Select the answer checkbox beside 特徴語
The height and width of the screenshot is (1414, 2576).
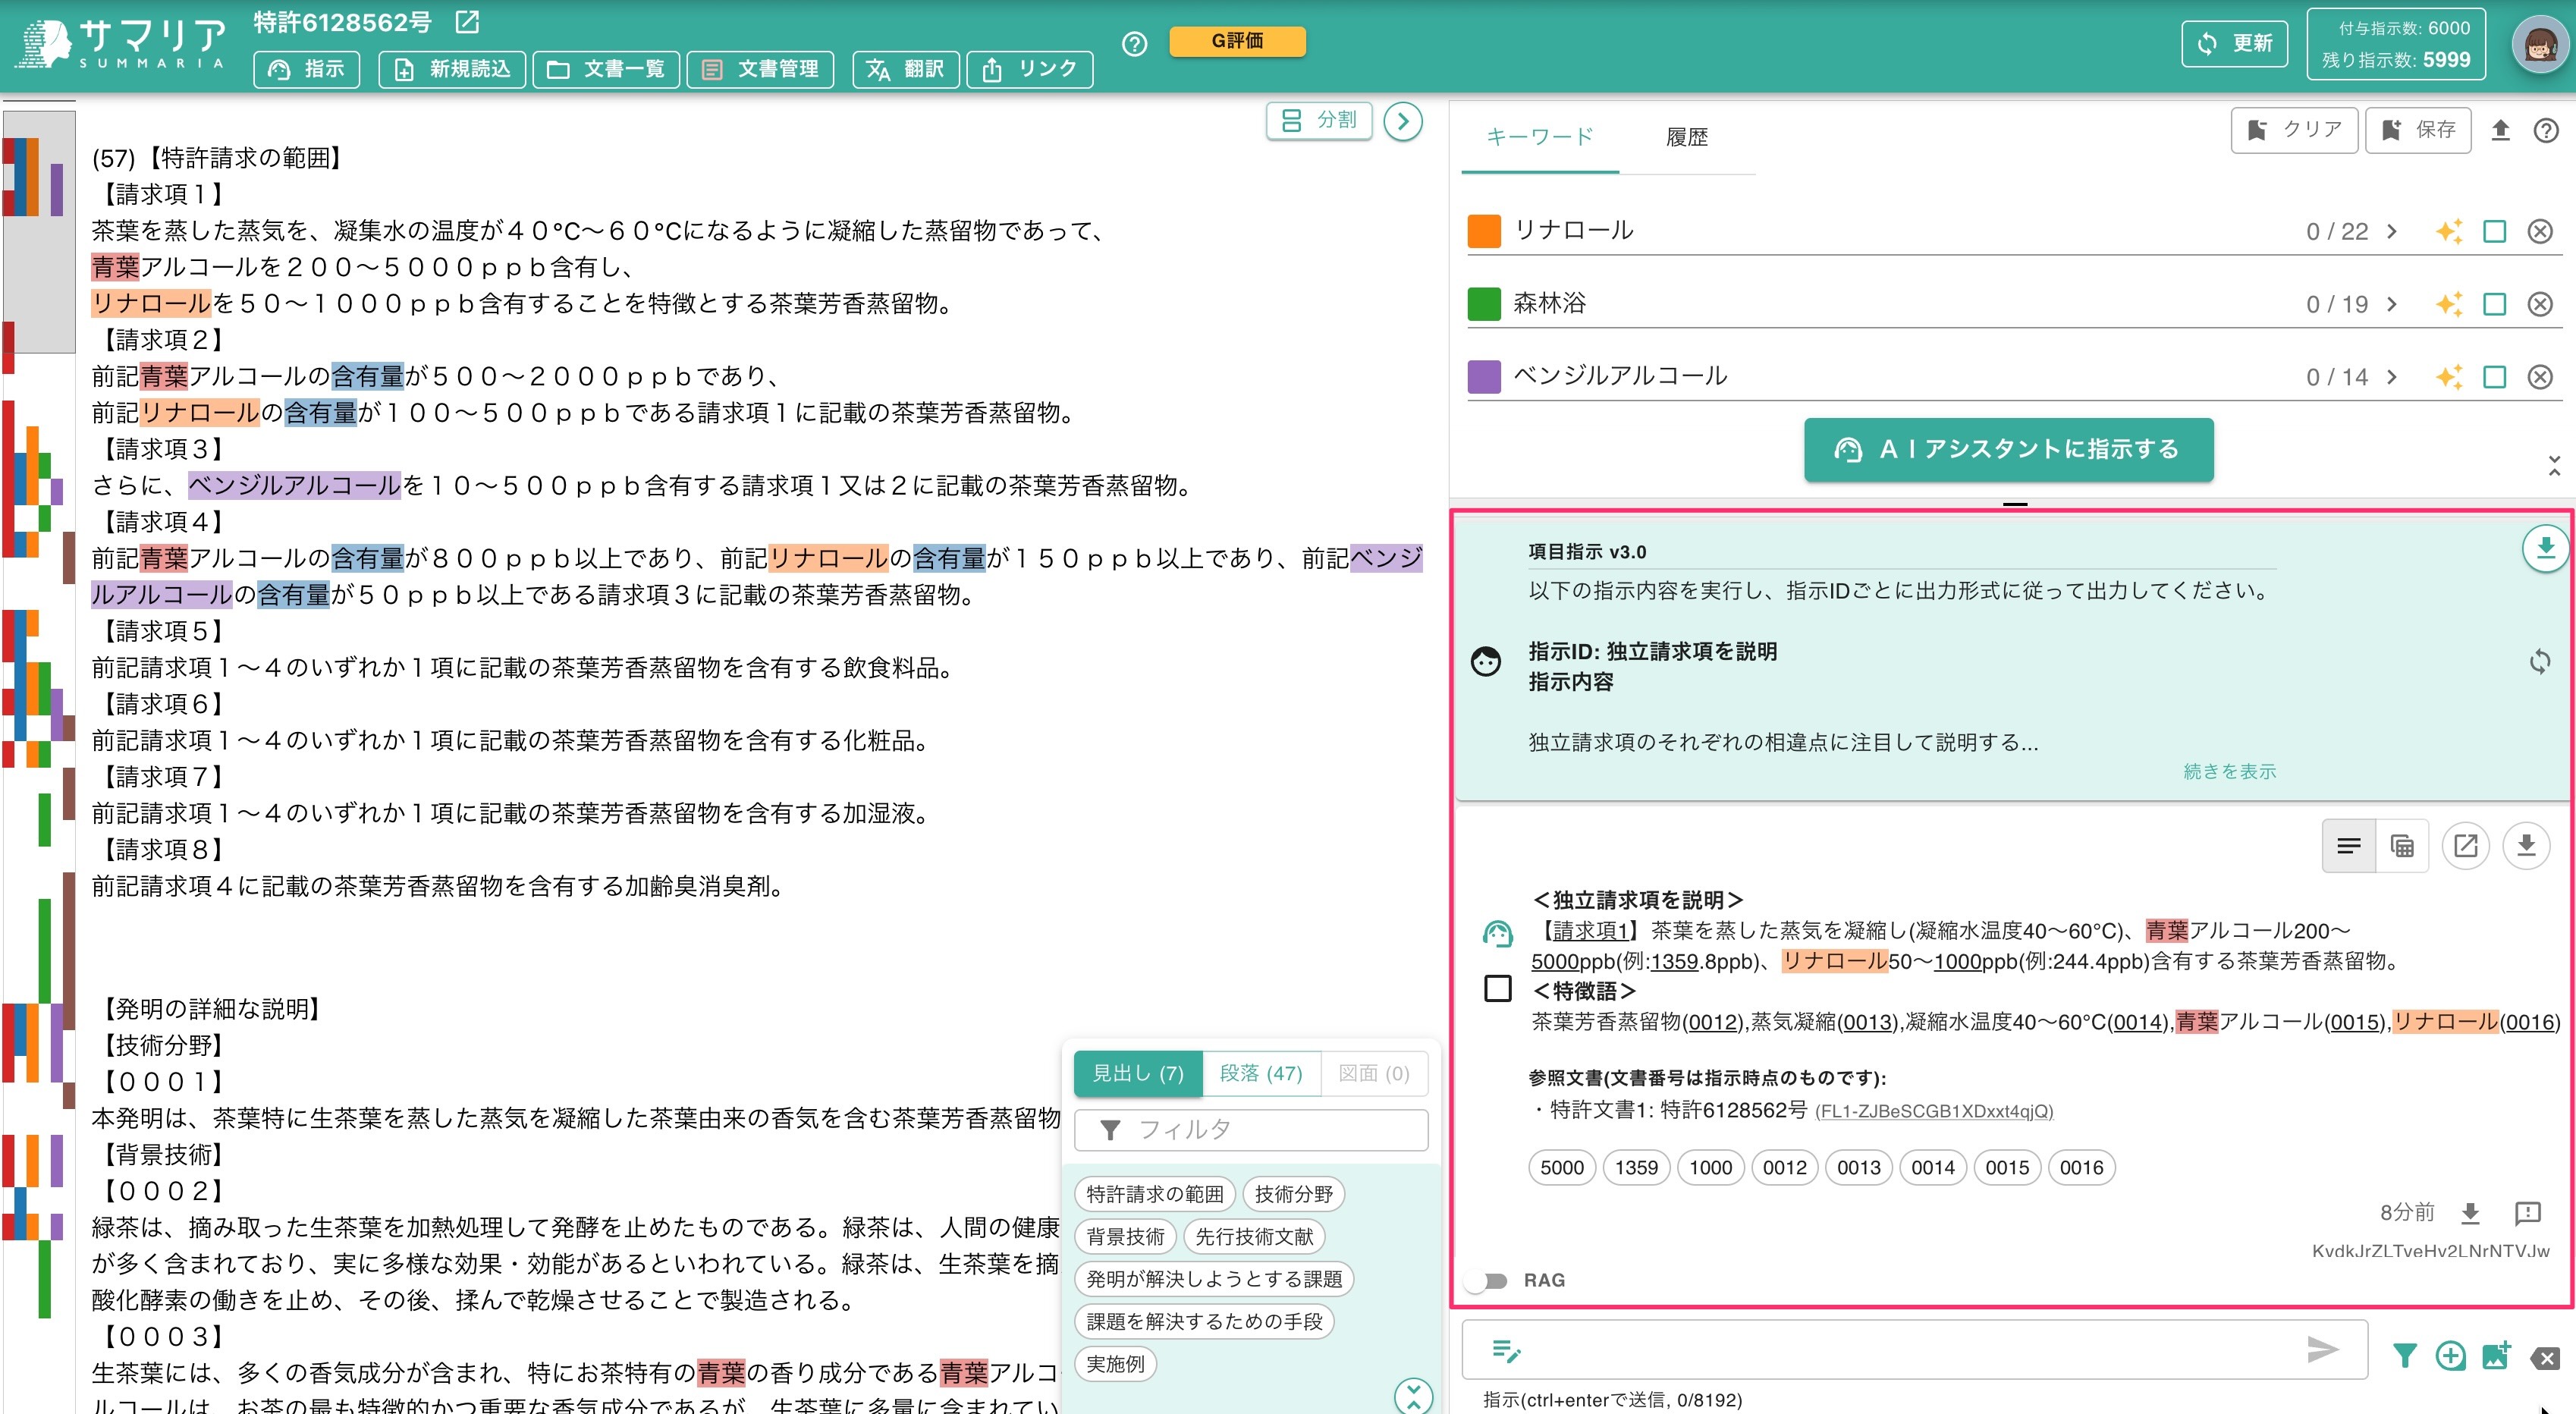point(1497,989)
